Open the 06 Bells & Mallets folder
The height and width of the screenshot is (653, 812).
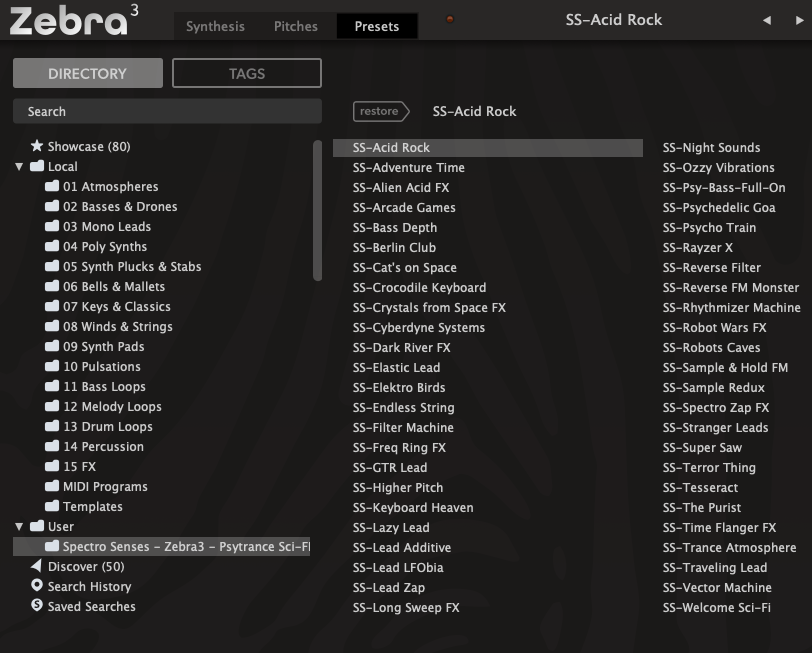tap(113, 286)
